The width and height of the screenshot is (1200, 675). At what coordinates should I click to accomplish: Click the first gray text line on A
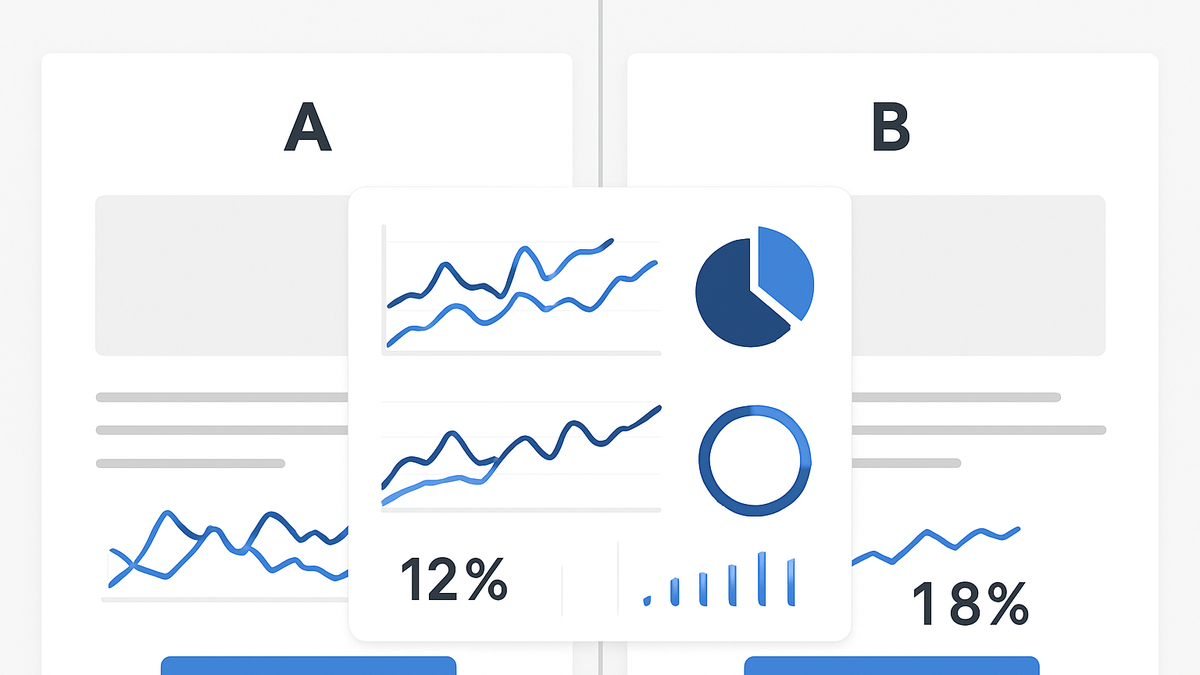pyautogui.click(x=222, y=397)
